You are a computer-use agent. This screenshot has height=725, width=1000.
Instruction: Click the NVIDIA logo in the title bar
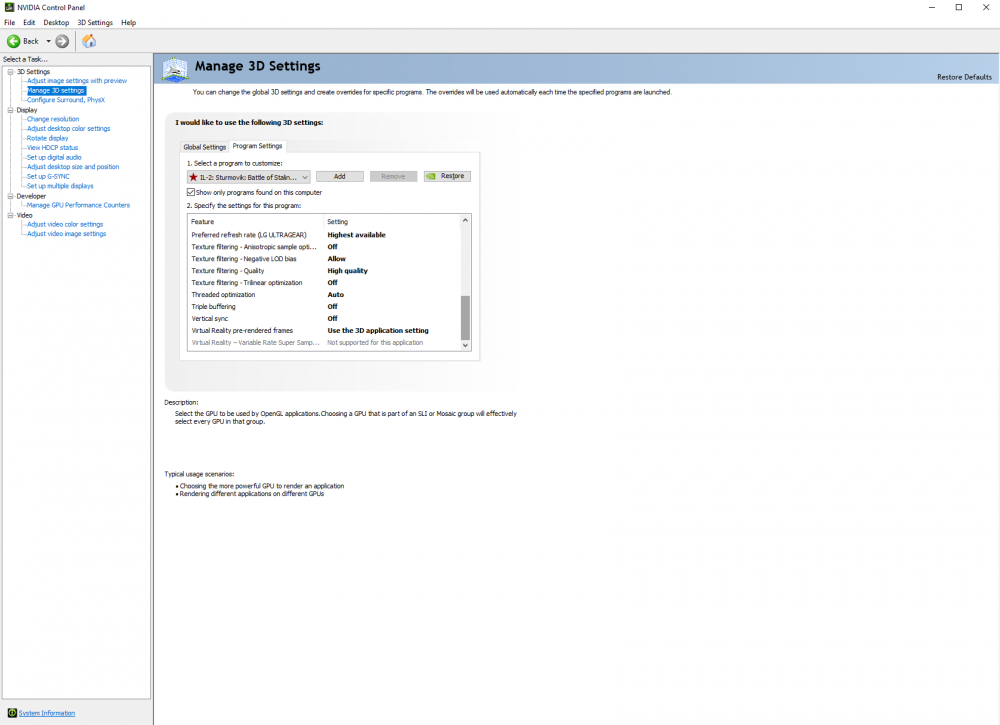point(8,7)
